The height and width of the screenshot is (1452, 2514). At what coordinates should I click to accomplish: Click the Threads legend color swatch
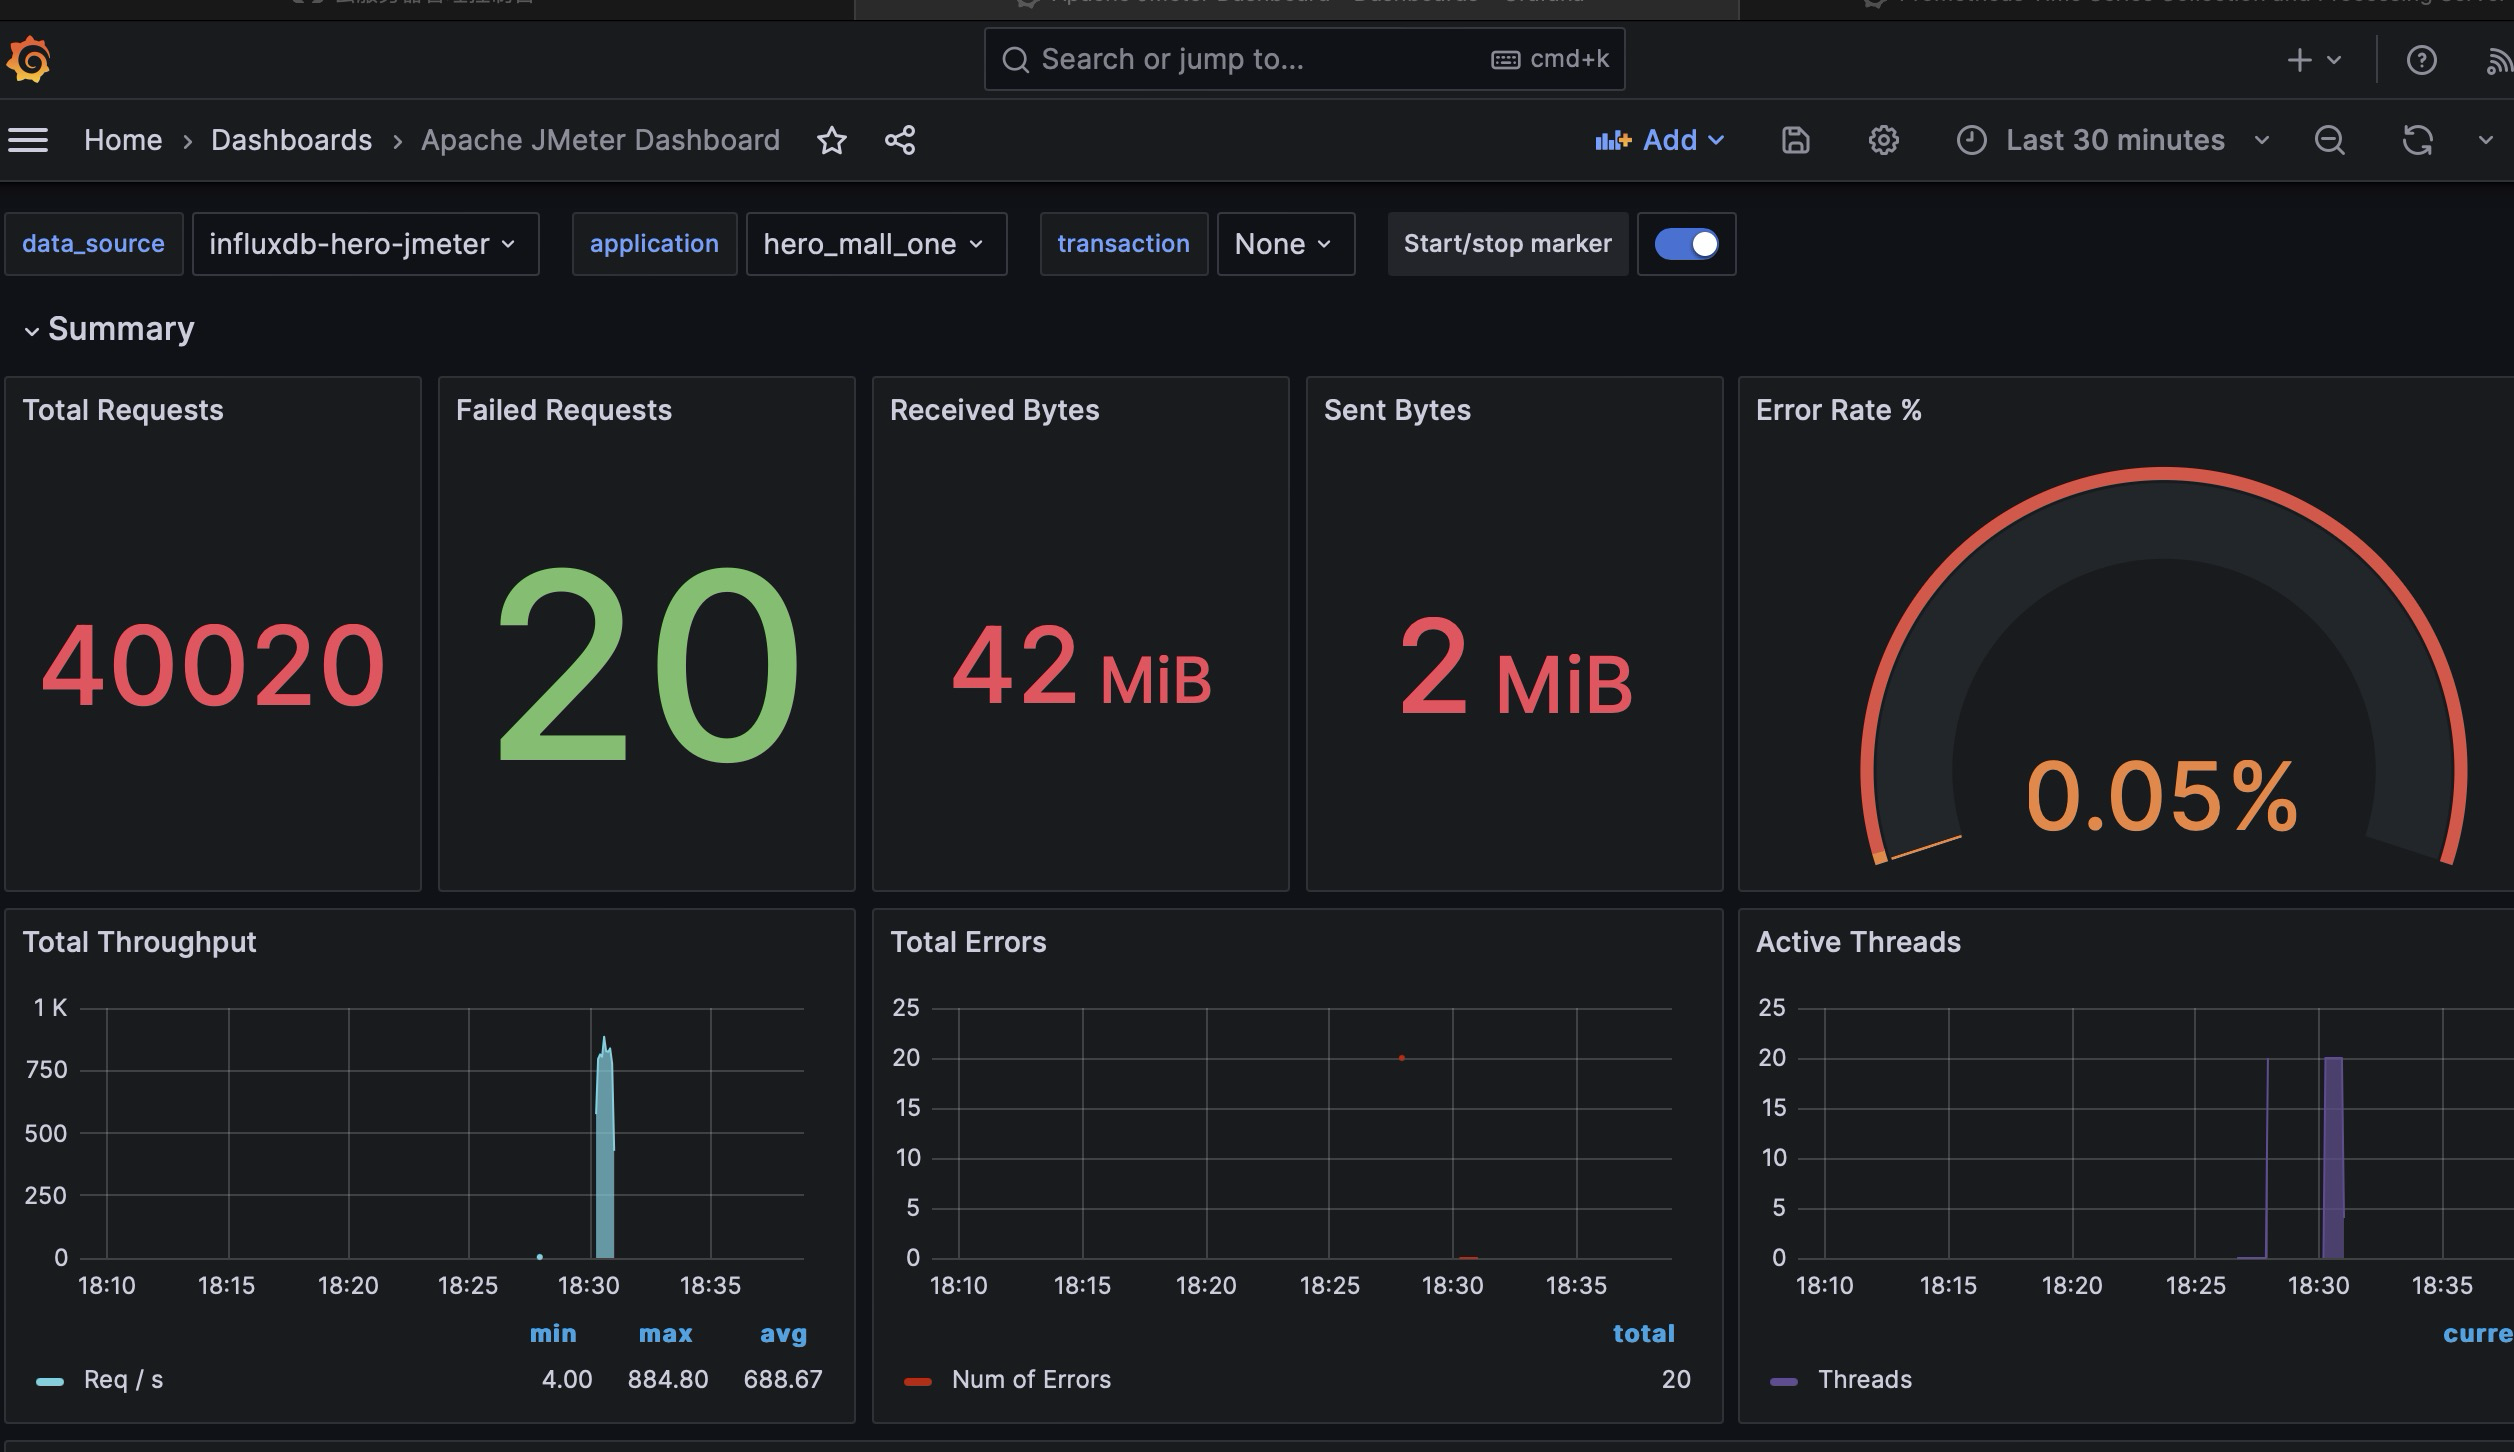pyautogui.click(x=1784, y=1381)
